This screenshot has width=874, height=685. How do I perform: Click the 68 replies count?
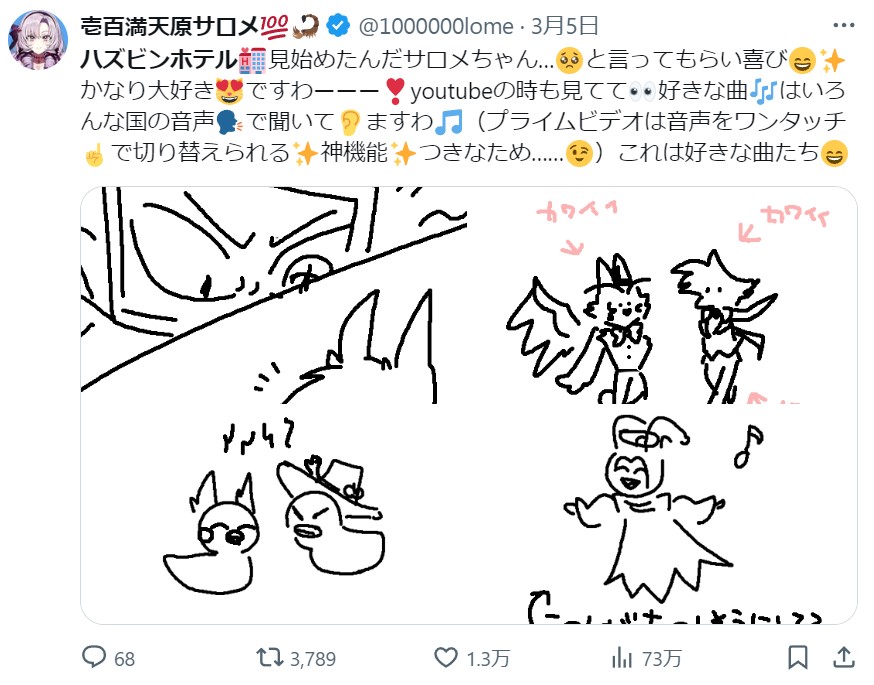124,659
